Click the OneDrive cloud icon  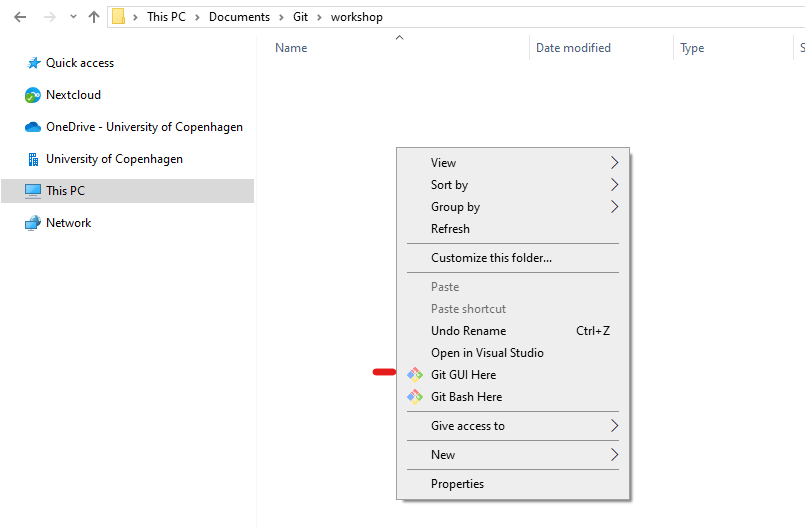(x=33, y=127)
